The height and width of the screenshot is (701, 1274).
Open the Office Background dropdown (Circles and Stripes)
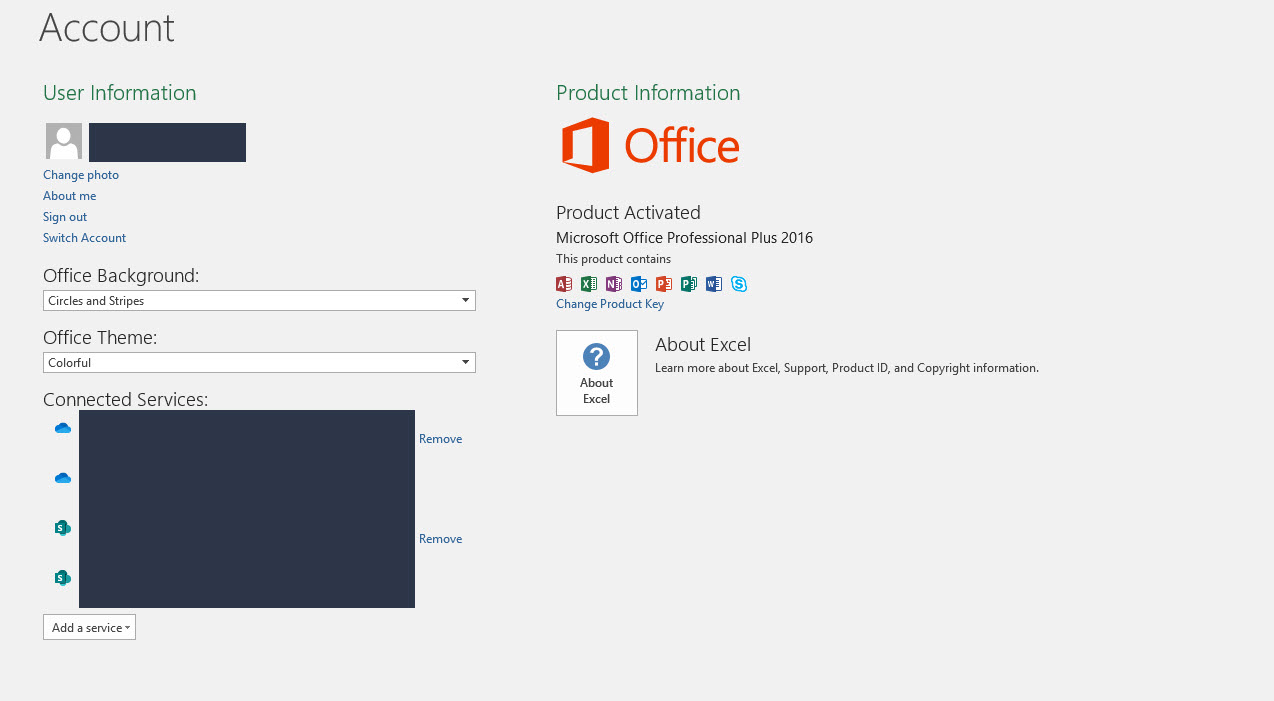pos(259,301)
